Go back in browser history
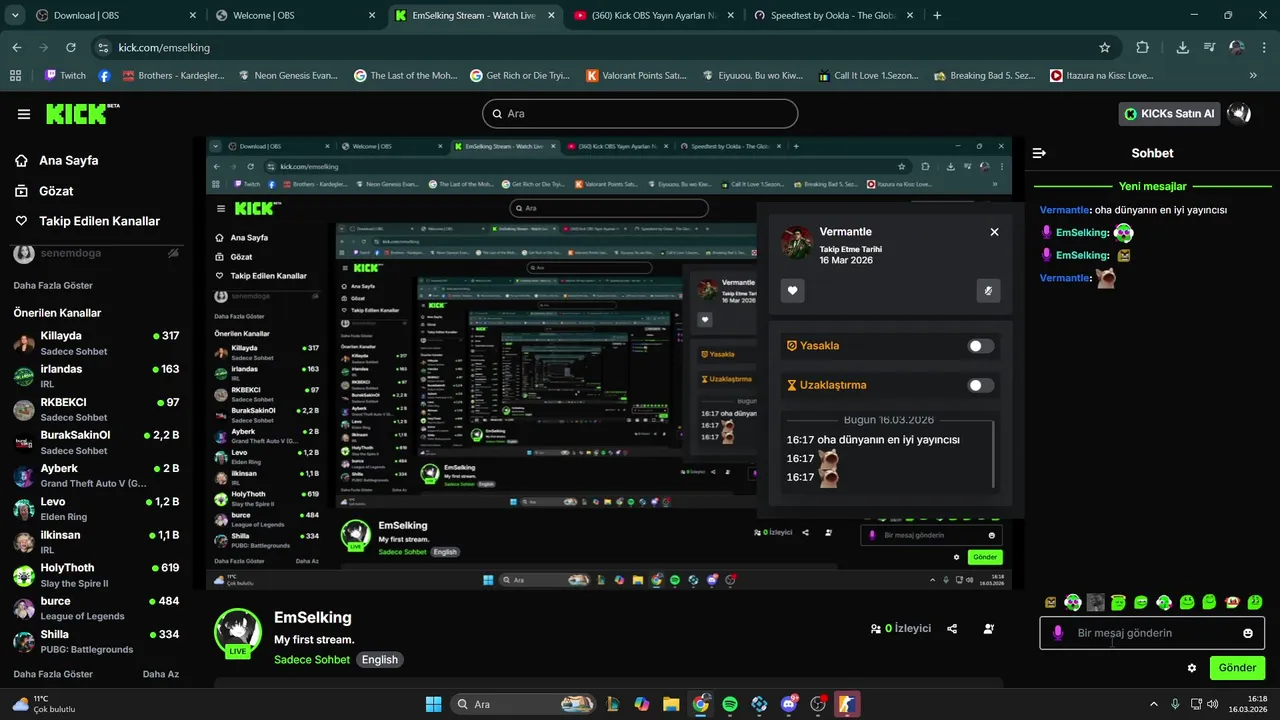The image size is (1280, 720). [x=17, y=47]
